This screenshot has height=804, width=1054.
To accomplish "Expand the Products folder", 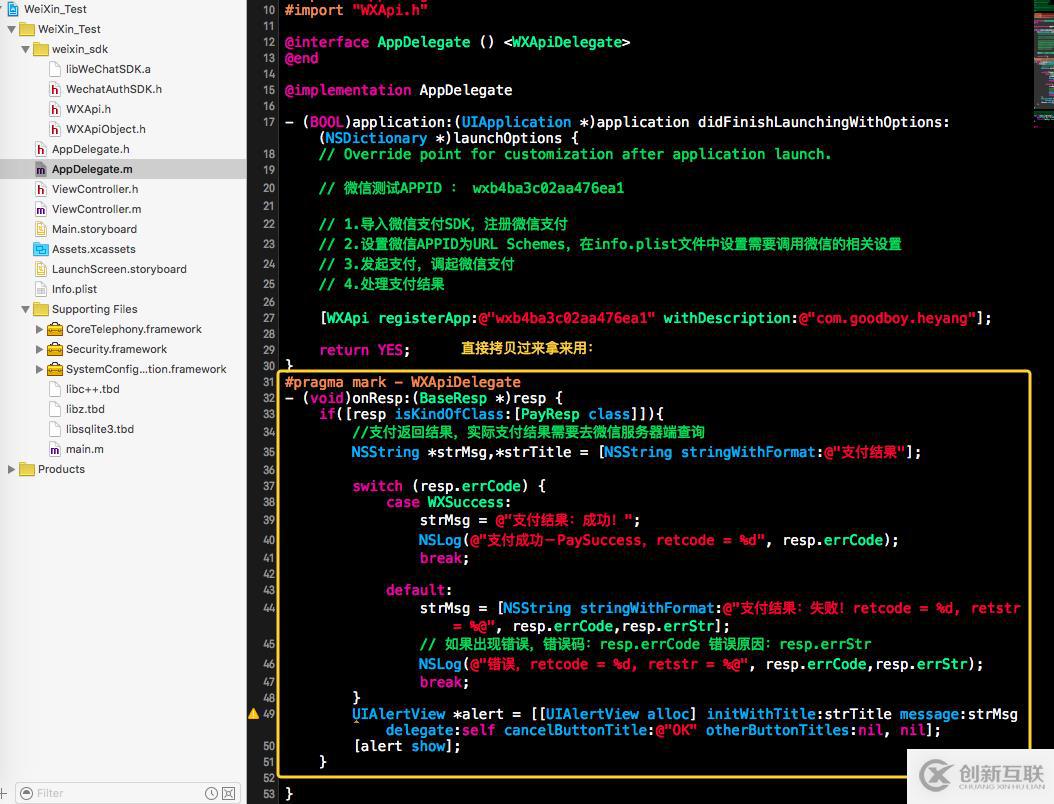I will point(11,469).
